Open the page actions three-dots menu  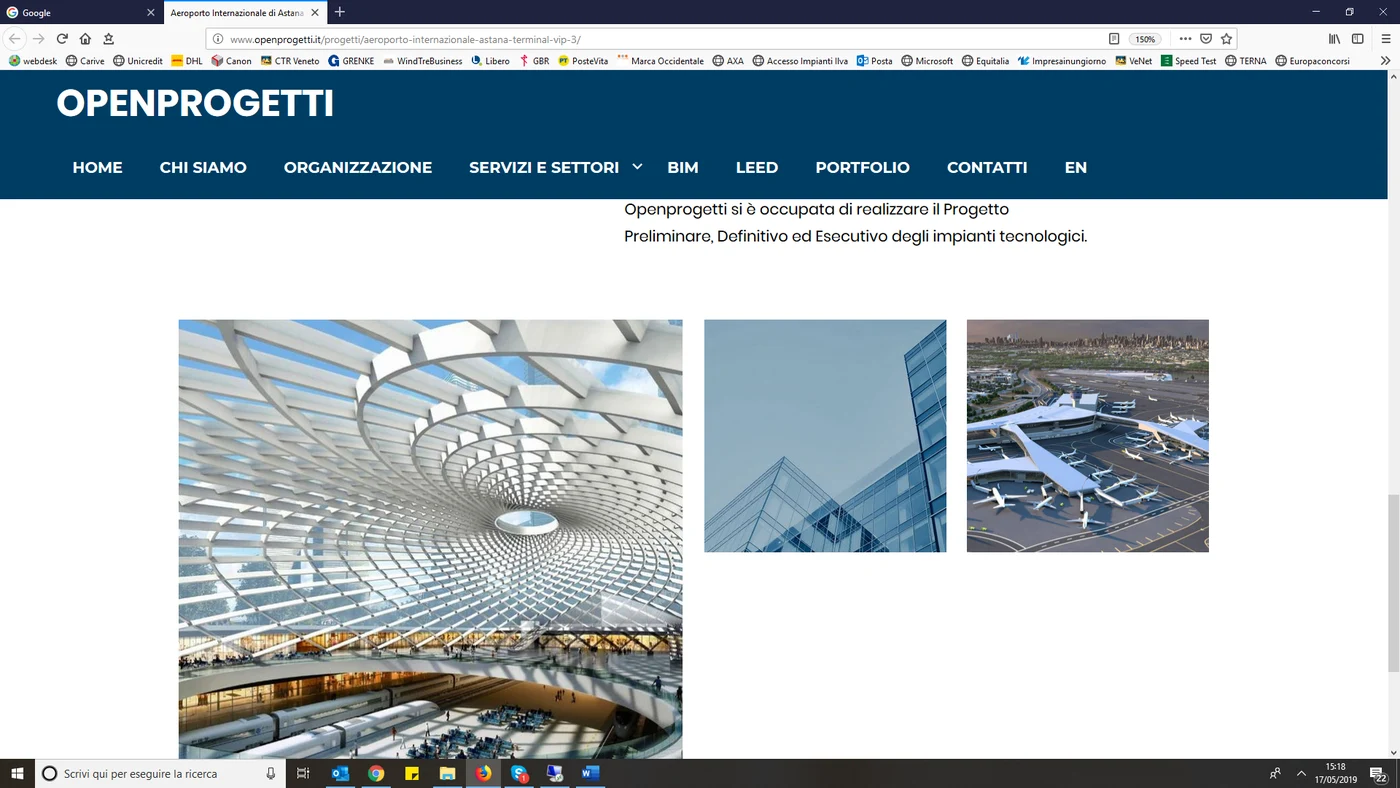click(x=1185, y=39)
